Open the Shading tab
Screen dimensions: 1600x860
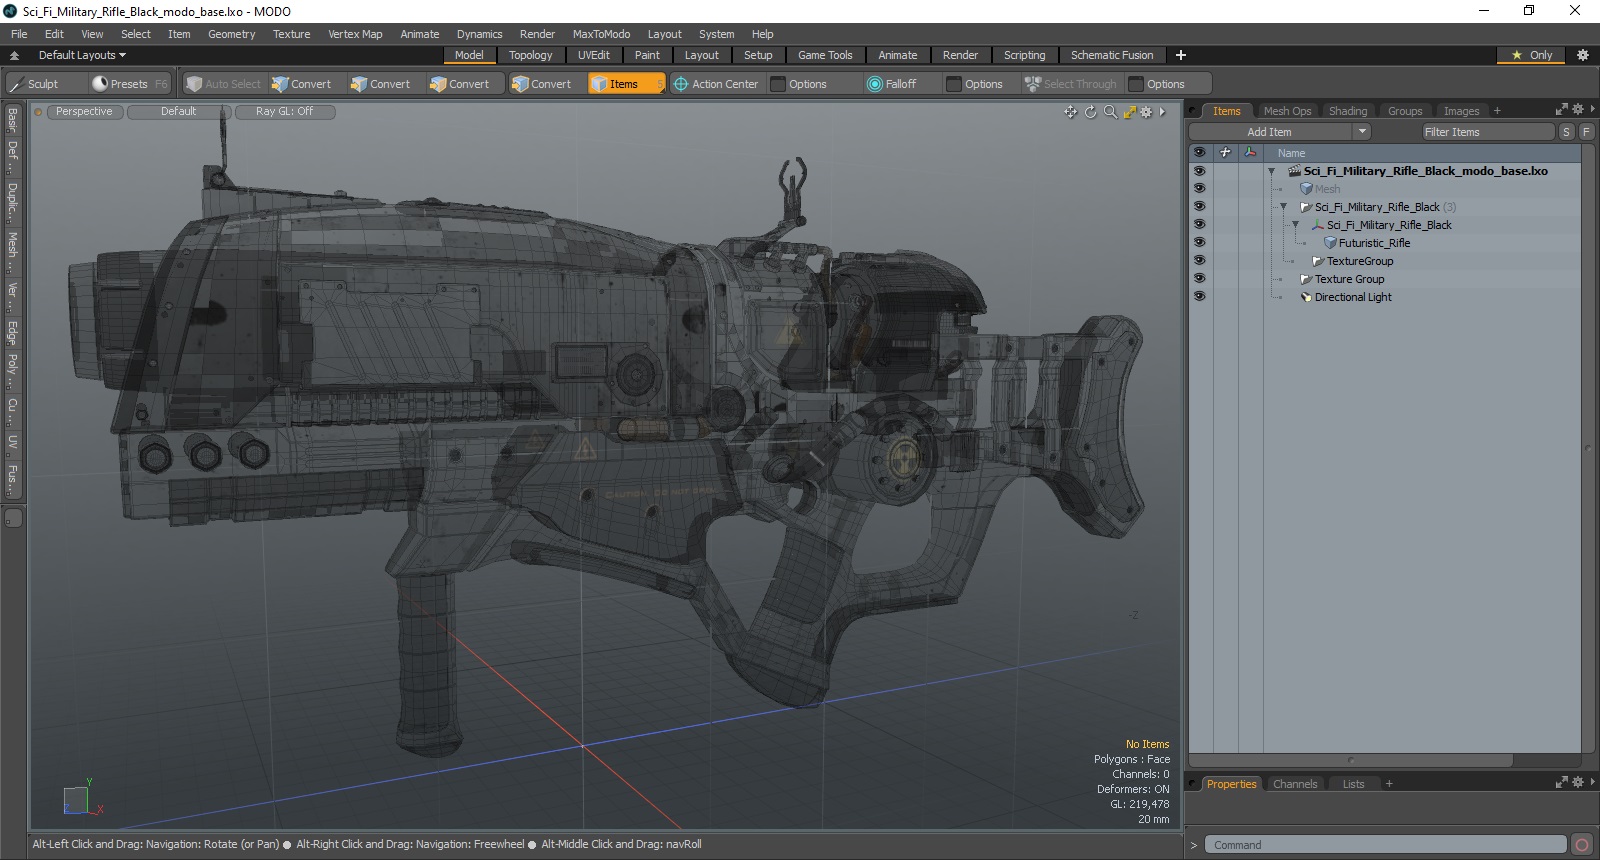click(1347, 111)
